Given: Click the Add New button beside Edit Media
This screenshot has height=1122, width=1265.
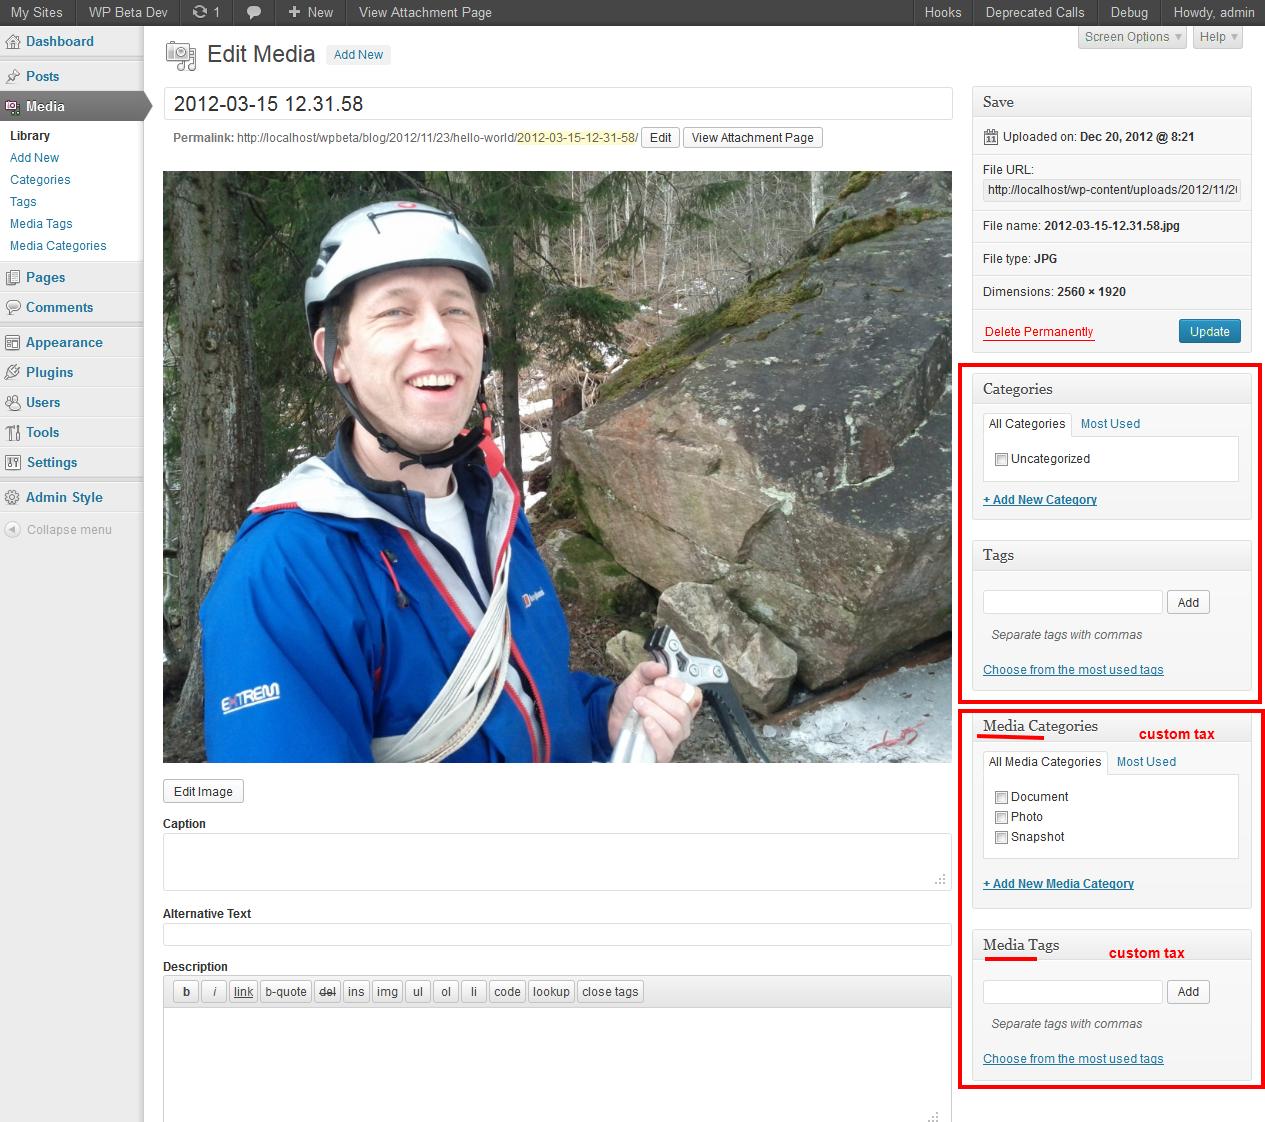Looking at the screenshot, I should (x=358, y=55).
